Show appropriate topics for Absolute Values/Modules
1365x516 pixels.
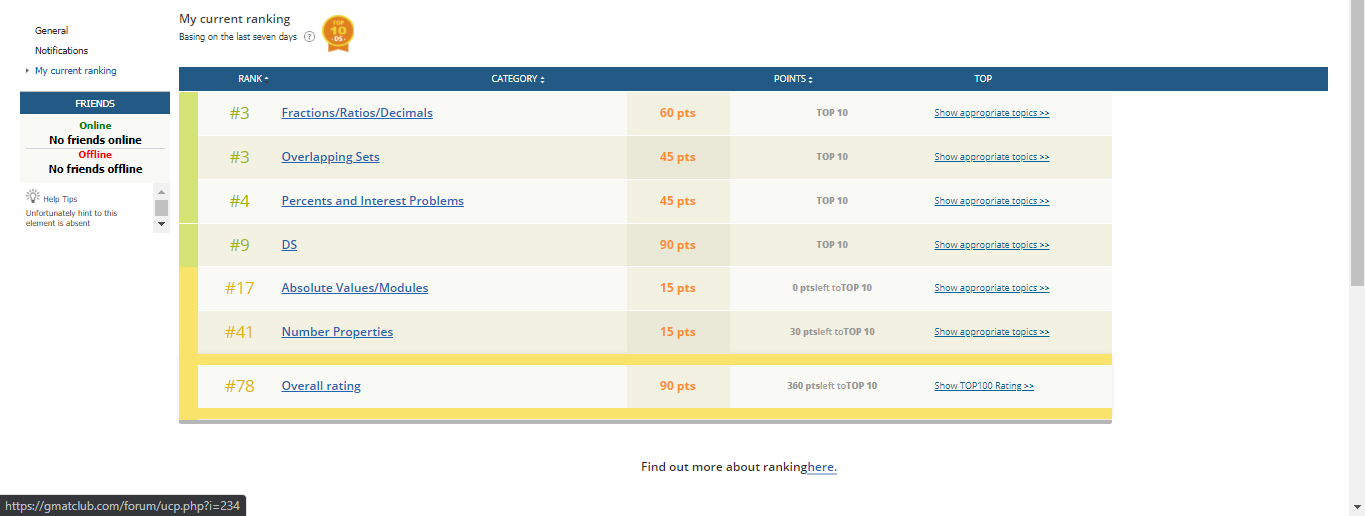pyautogui.click(x=992, y=288)
